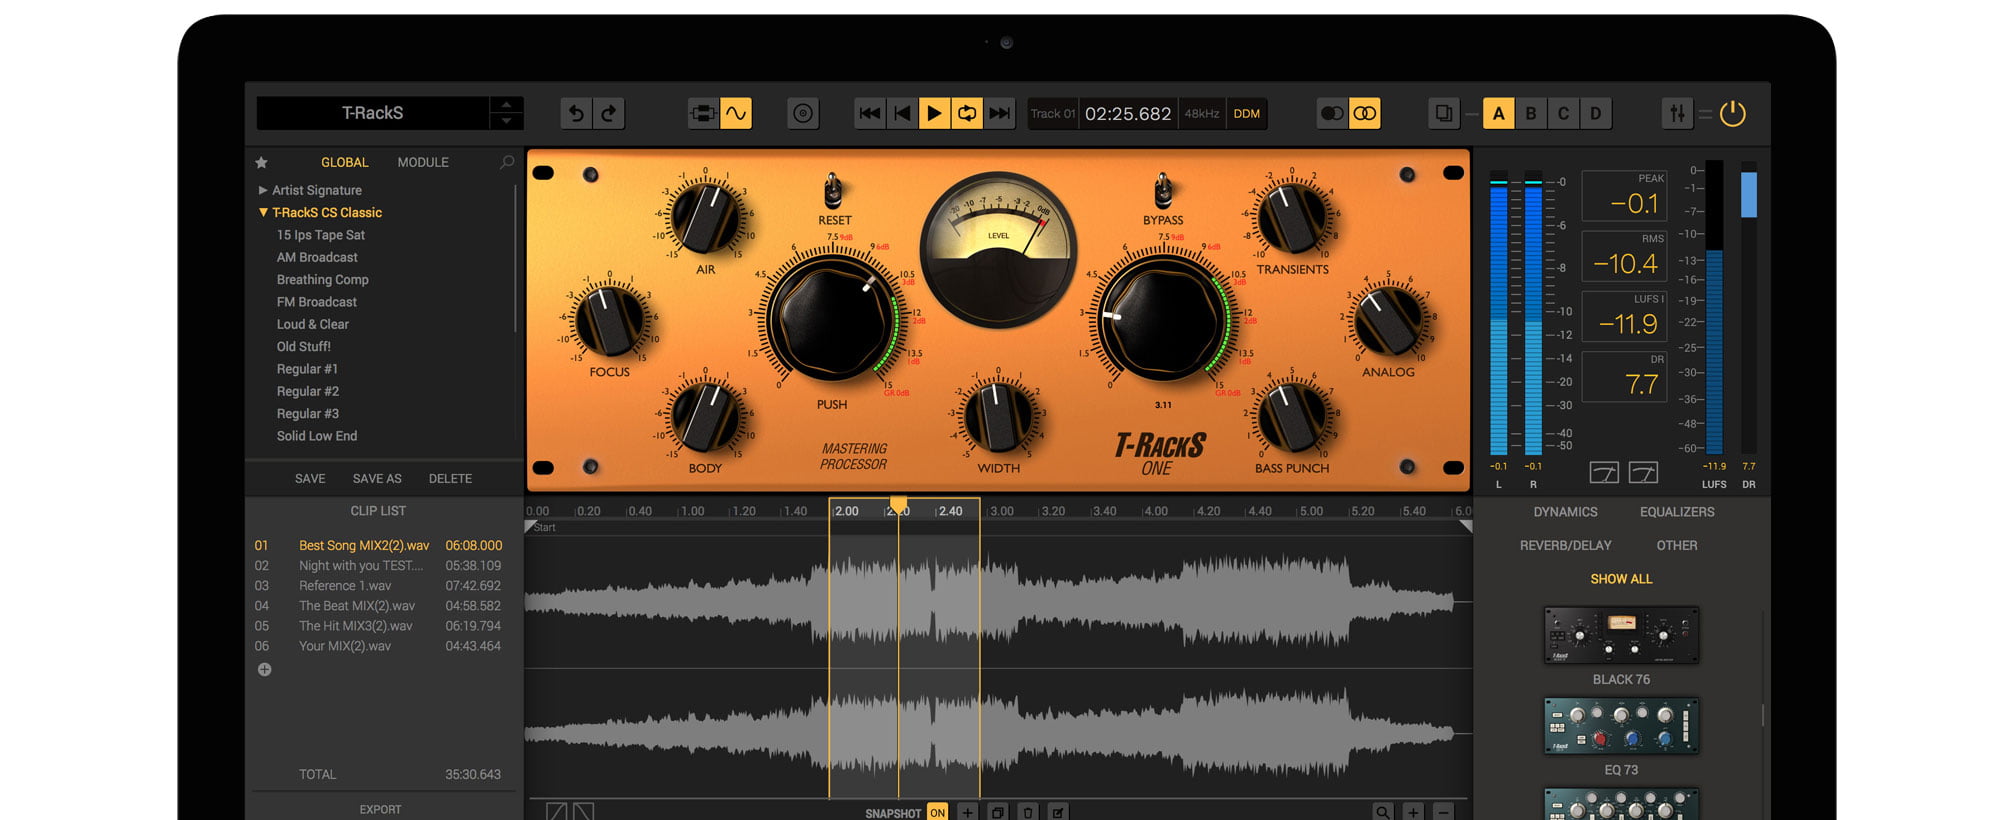Select comparison slot C
Image resolution: width=2000 pixels, height=820 pixels.
[x=1563, y=114]
